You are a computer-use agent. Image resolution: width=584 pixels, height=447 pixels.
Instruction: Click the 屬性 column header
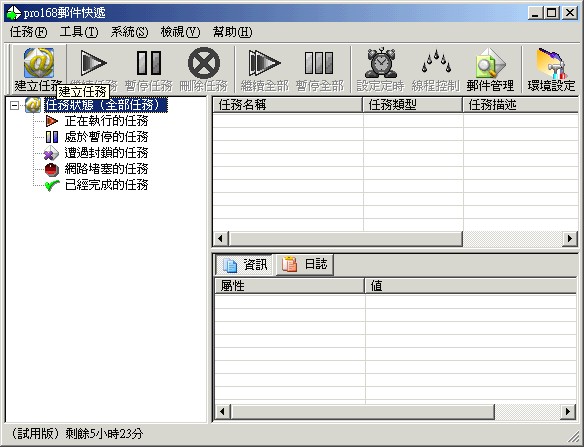[290, 286]
